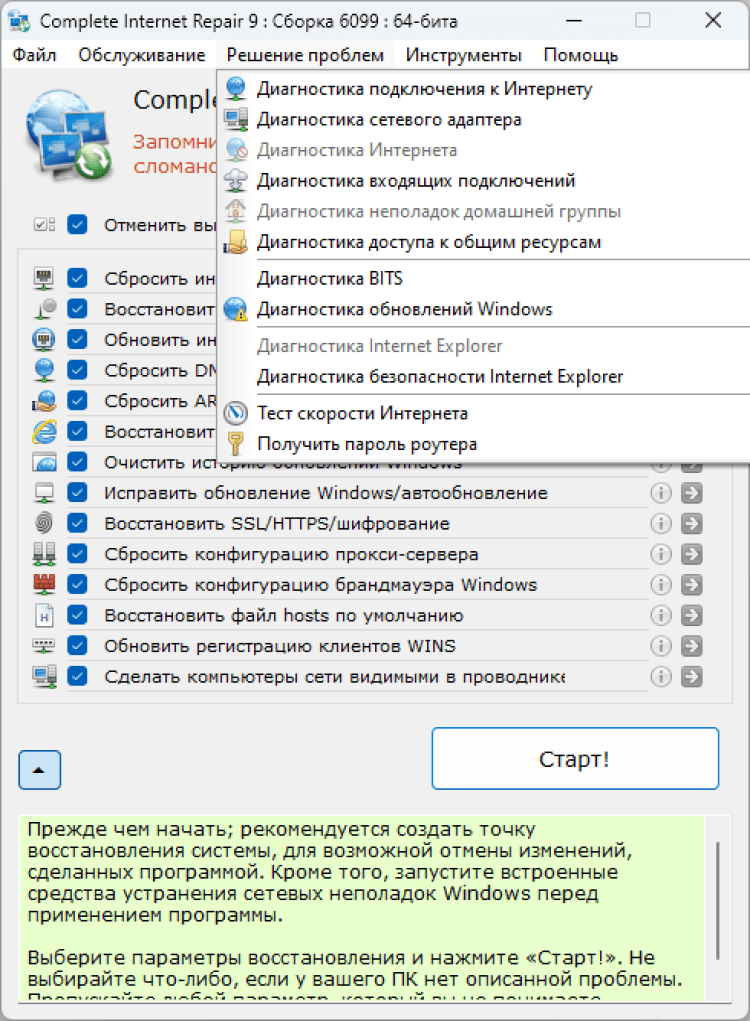This screenshot has width=750, height=1021.
Task: Click globe icon for Internet connection diagnostics
Action: (x=236, y=88)
